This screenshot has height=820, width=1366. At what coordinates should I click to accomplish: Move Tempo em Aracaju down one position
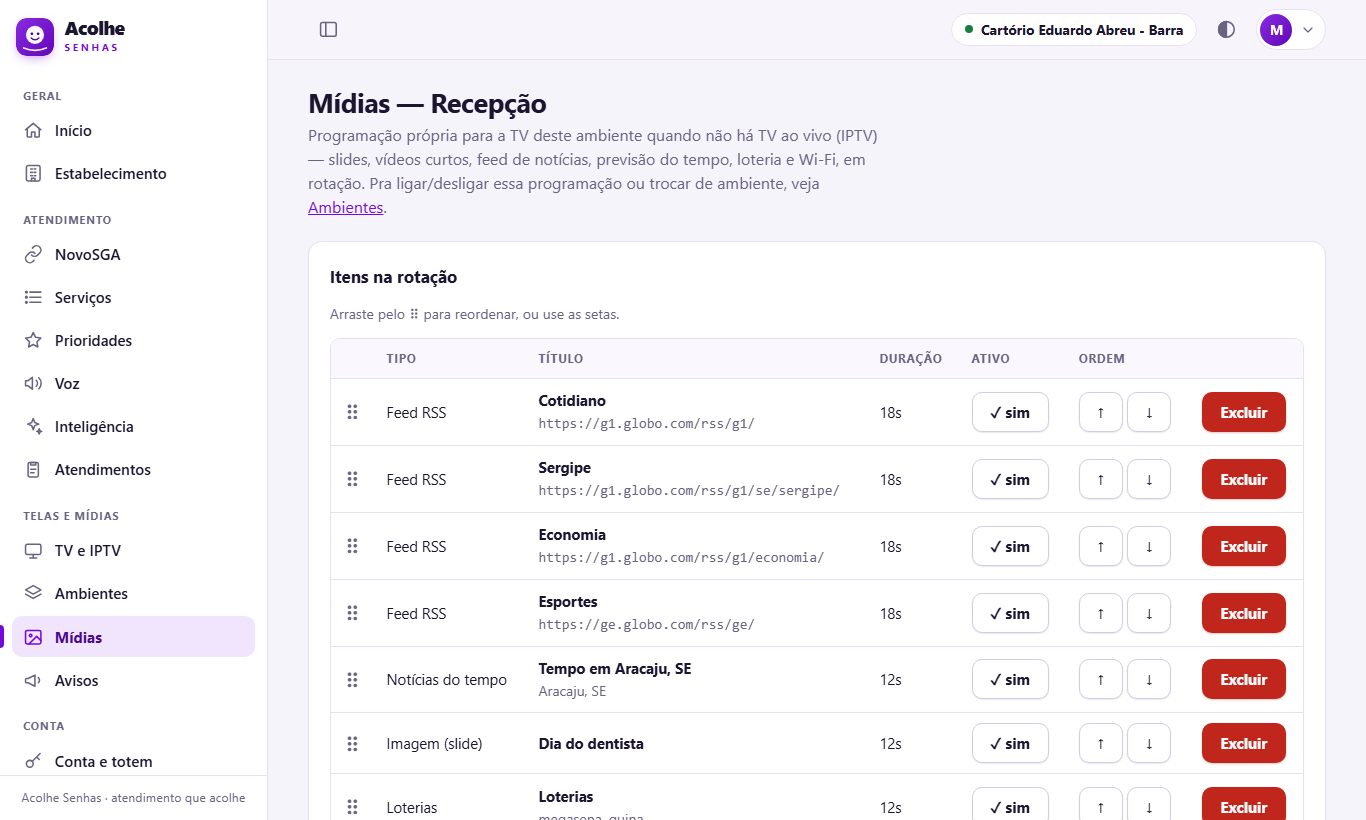[x=1149, y=679]
